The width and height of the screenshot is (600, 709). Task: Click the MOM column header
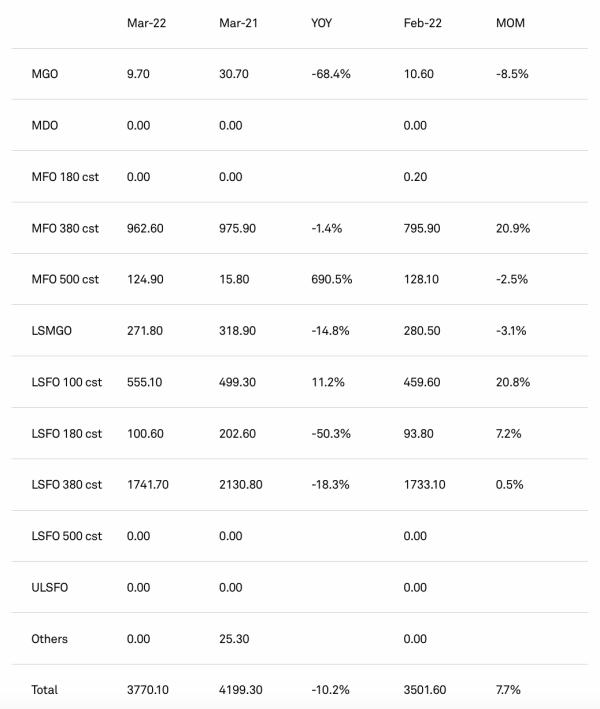tap(509, 22)
